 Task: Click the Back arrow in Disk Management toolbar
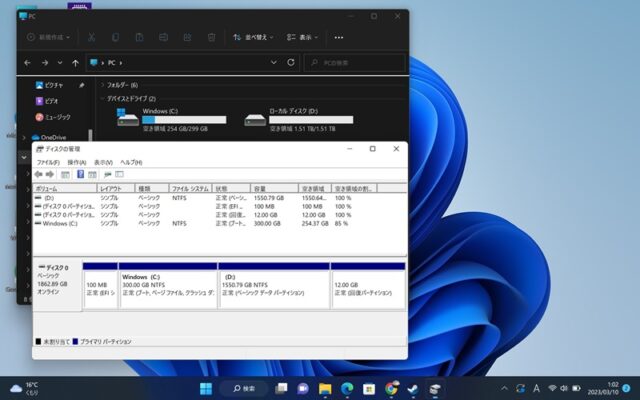click(38, 174)
